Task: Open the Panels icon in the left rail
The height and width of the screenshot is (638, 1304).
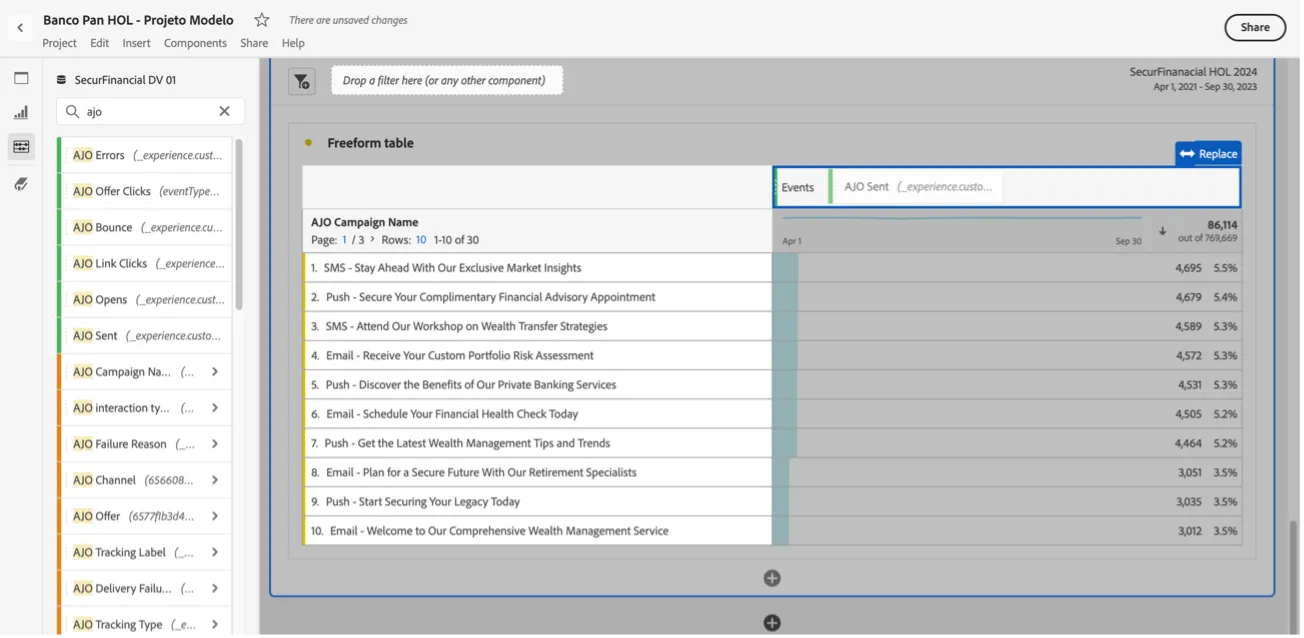Action: coord(21,78)
